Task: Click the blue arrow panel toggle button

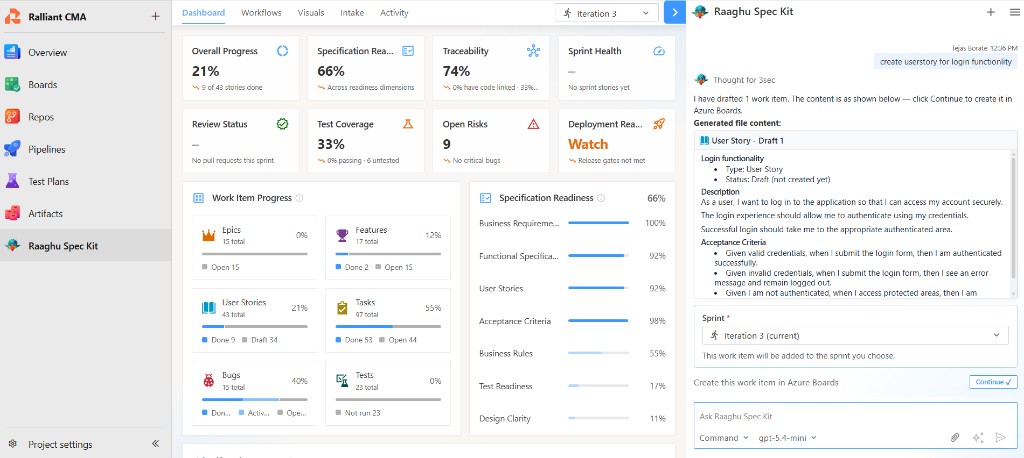Action: (675, 13)
